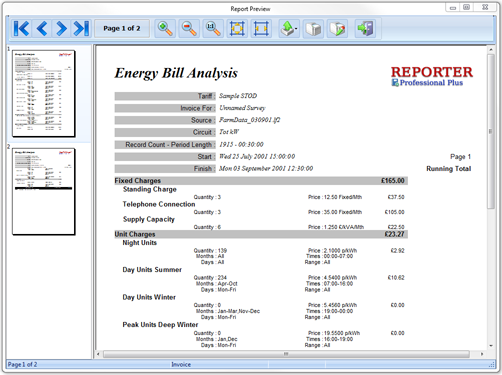Screen dimensions: 502x375
Task: Click the Page 1 of 2 indicator
Action: click(122, 28)
